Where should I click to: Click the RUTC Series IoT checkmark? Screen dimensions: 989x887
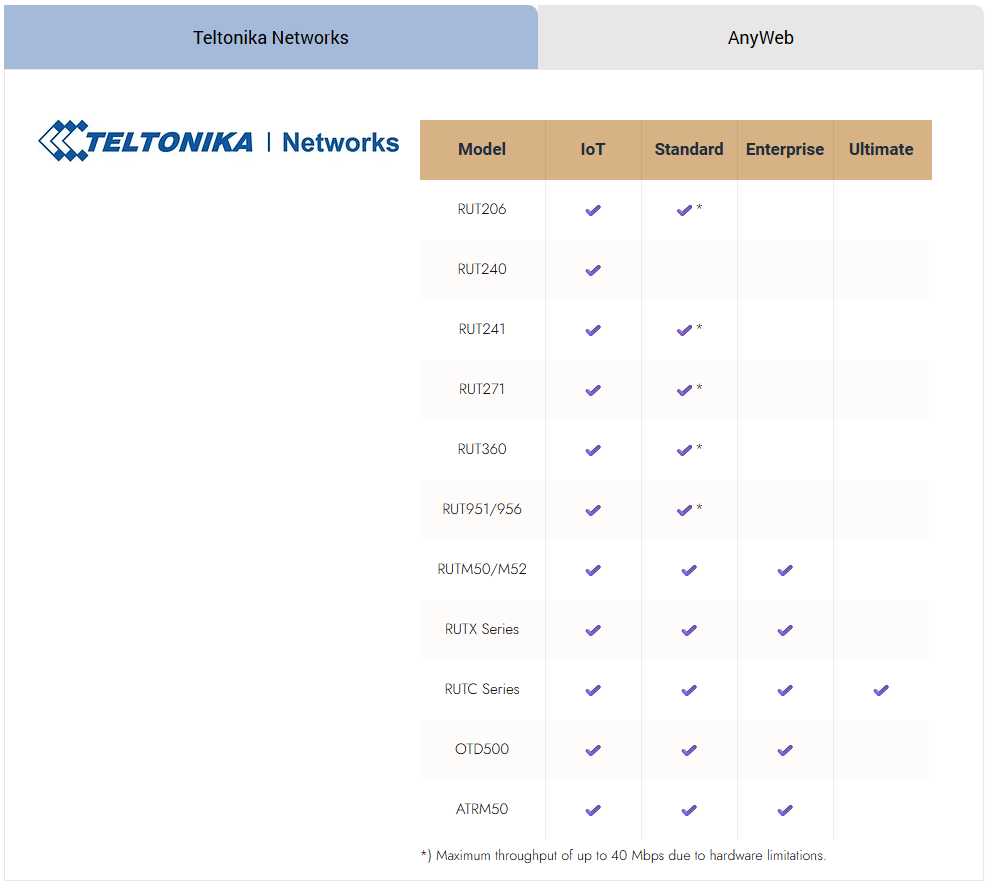pos(593,690)
